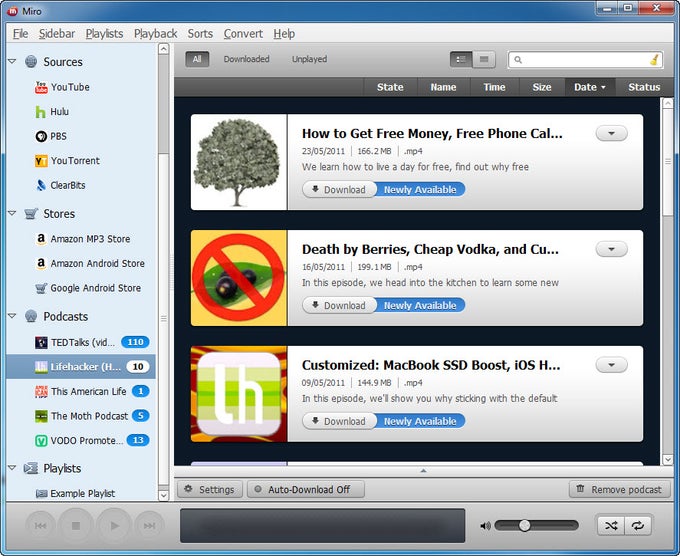Open the YouTube source icon
This screenshot has width=680, height=556.
click(x=41, y=87)
